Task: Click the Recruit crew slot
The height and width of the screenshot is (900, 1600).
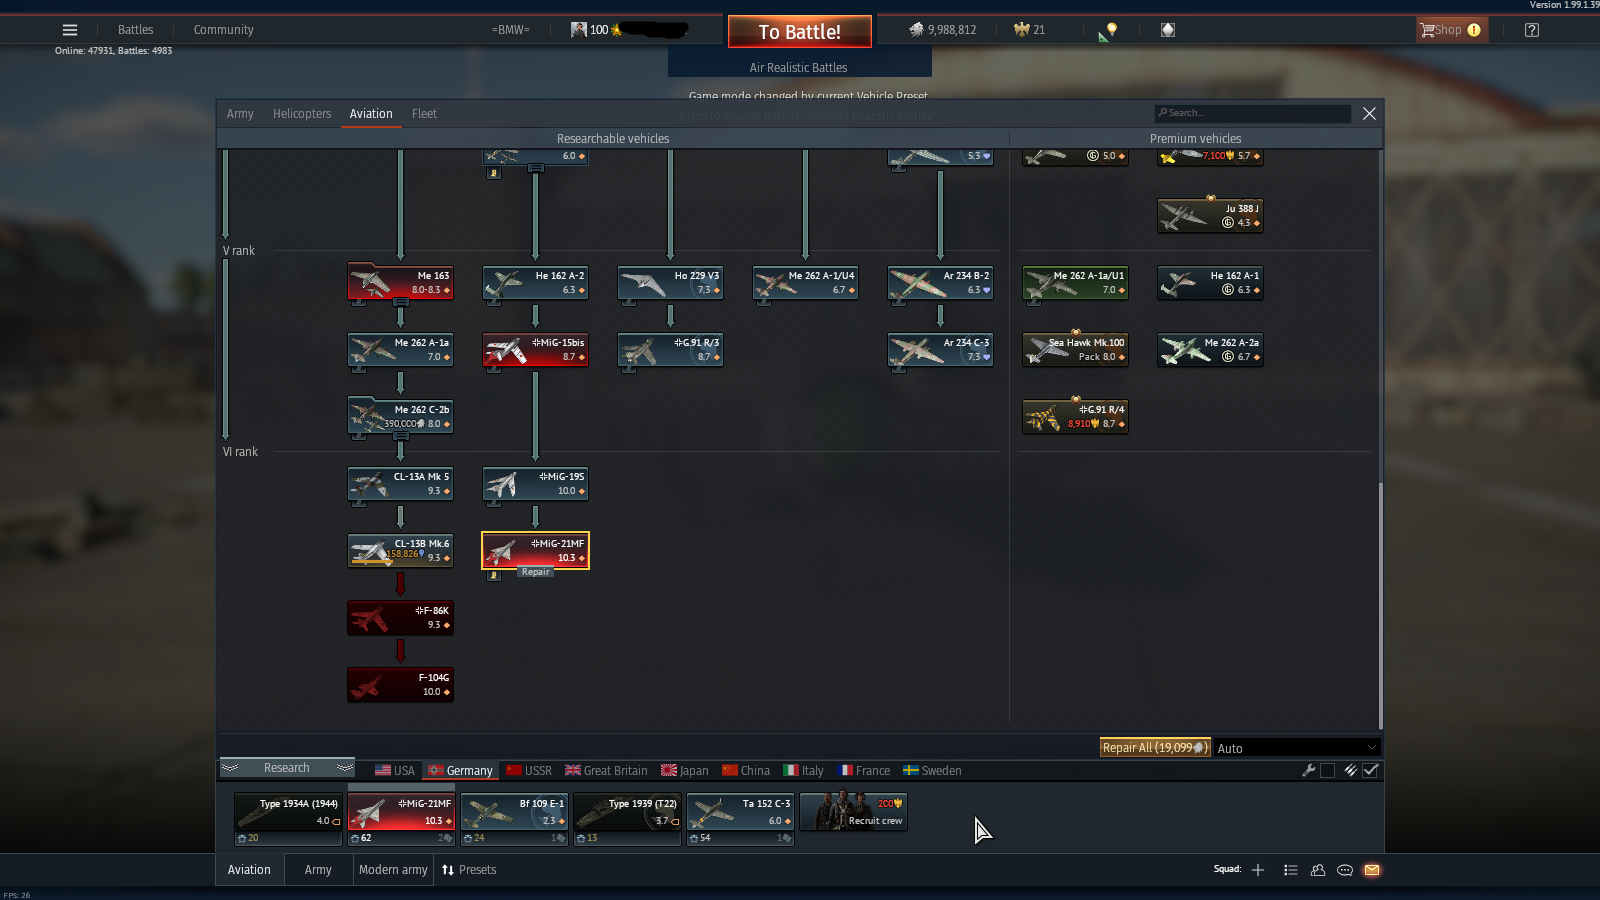Action: (854, 811)
